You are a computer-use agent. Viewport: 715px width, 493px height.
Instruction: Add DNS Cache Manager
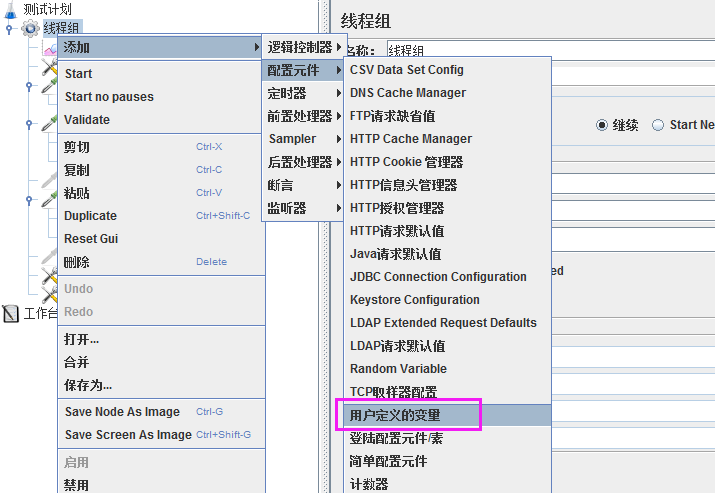[x=447, y=93]
